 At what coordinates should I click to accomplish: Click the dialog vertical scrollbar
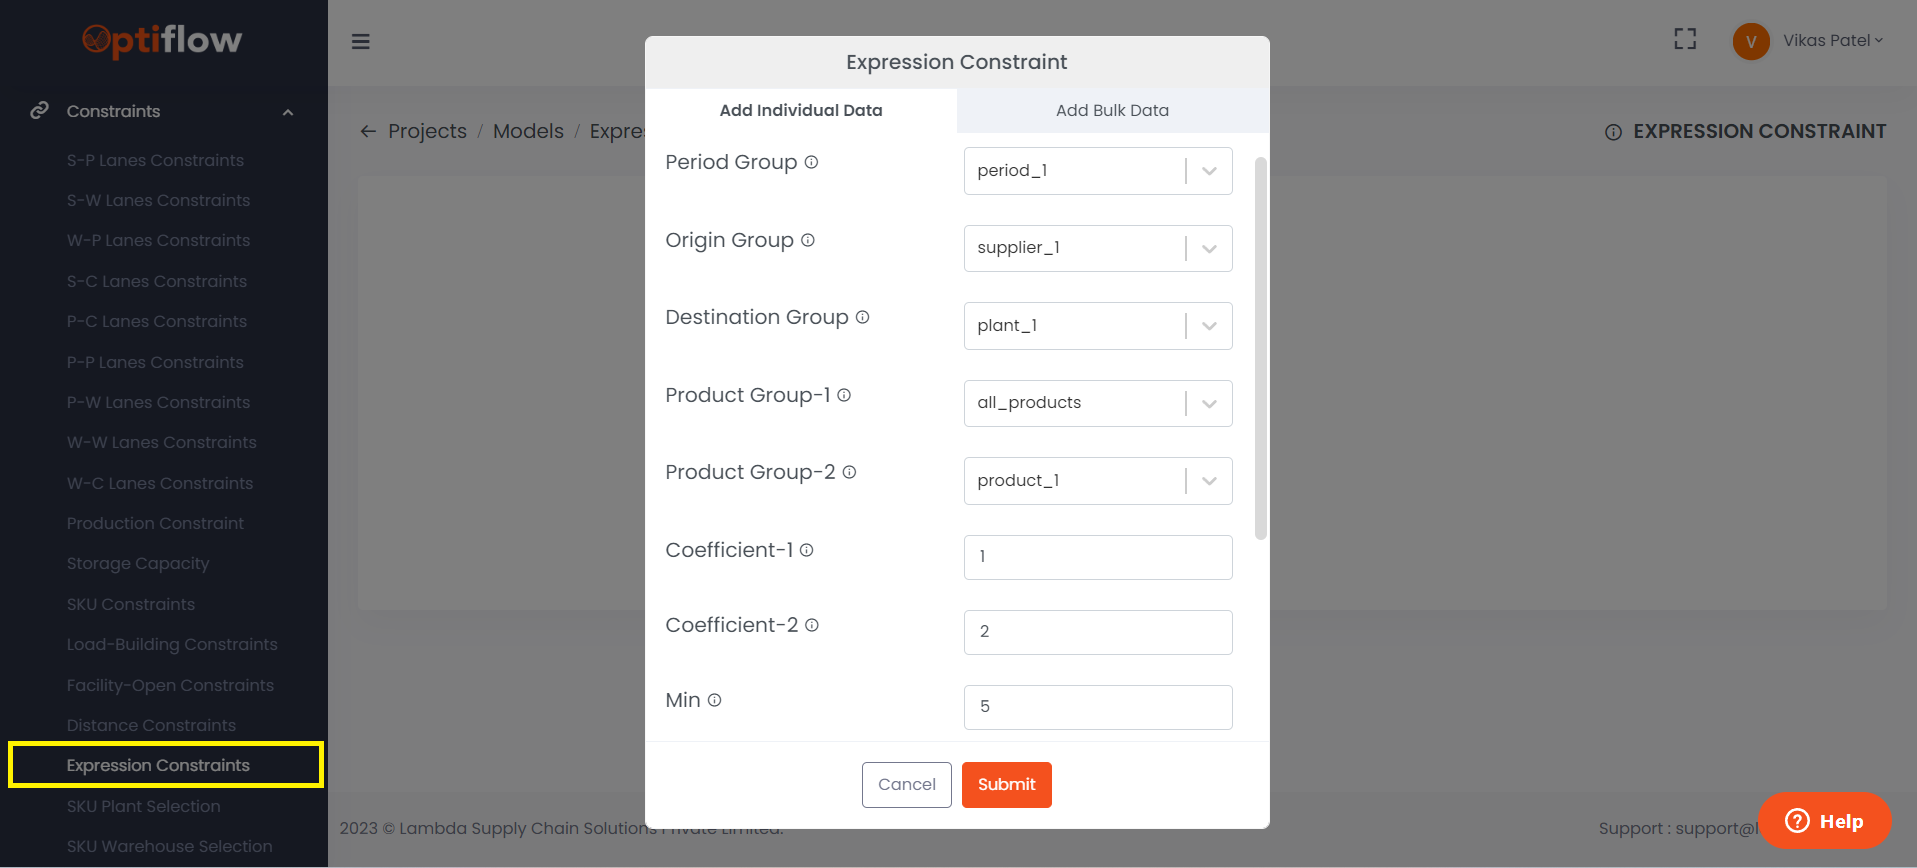(1260, 348)
